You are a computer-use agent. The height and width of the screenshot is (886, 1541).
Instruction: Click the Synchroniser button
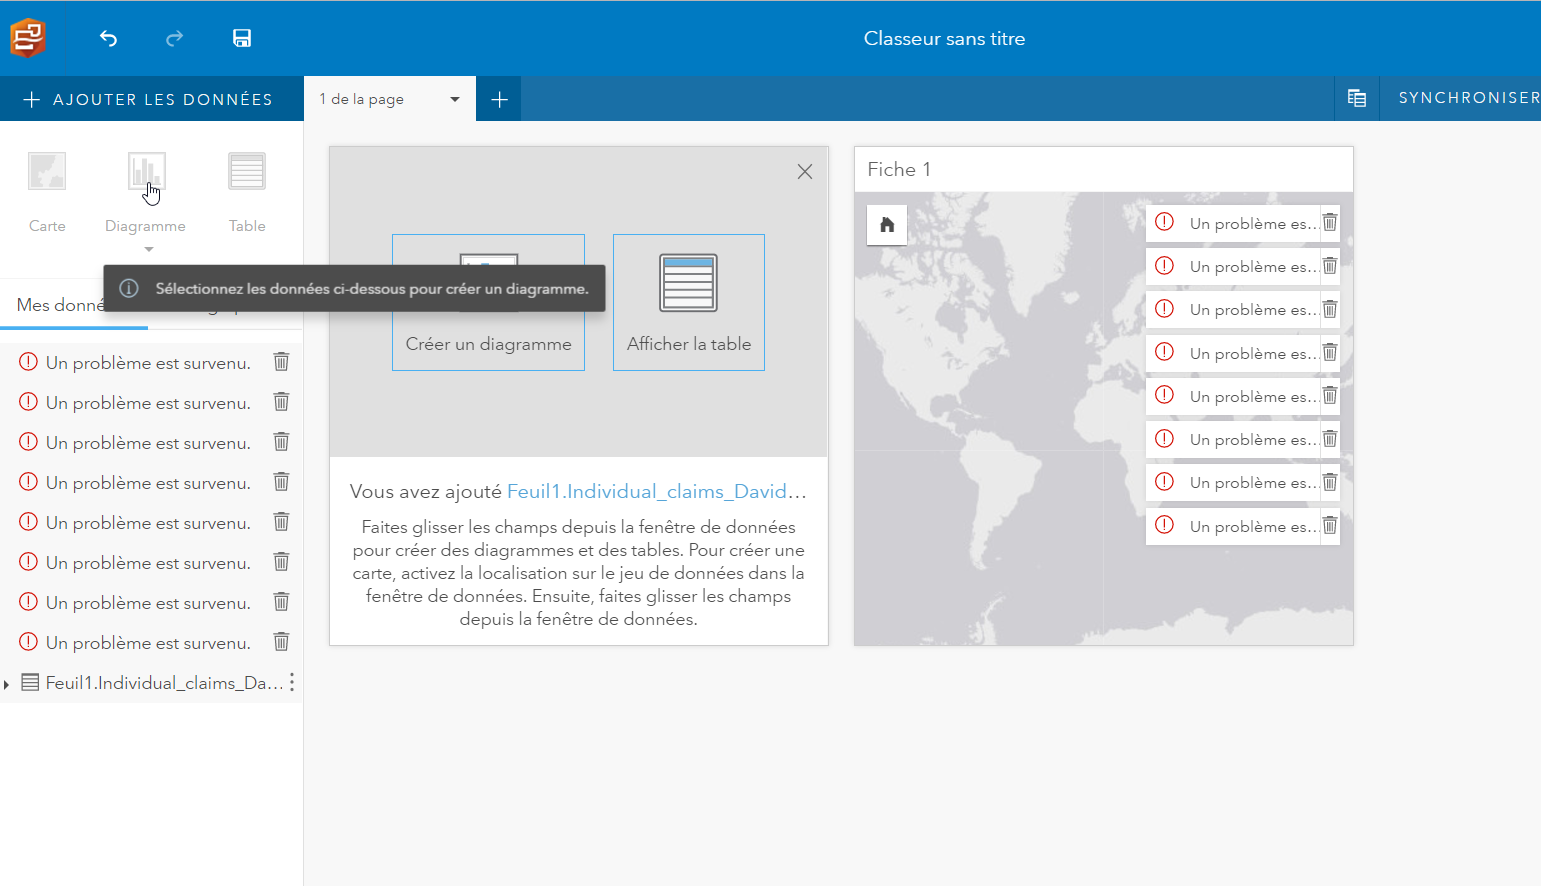(1468, 98)
